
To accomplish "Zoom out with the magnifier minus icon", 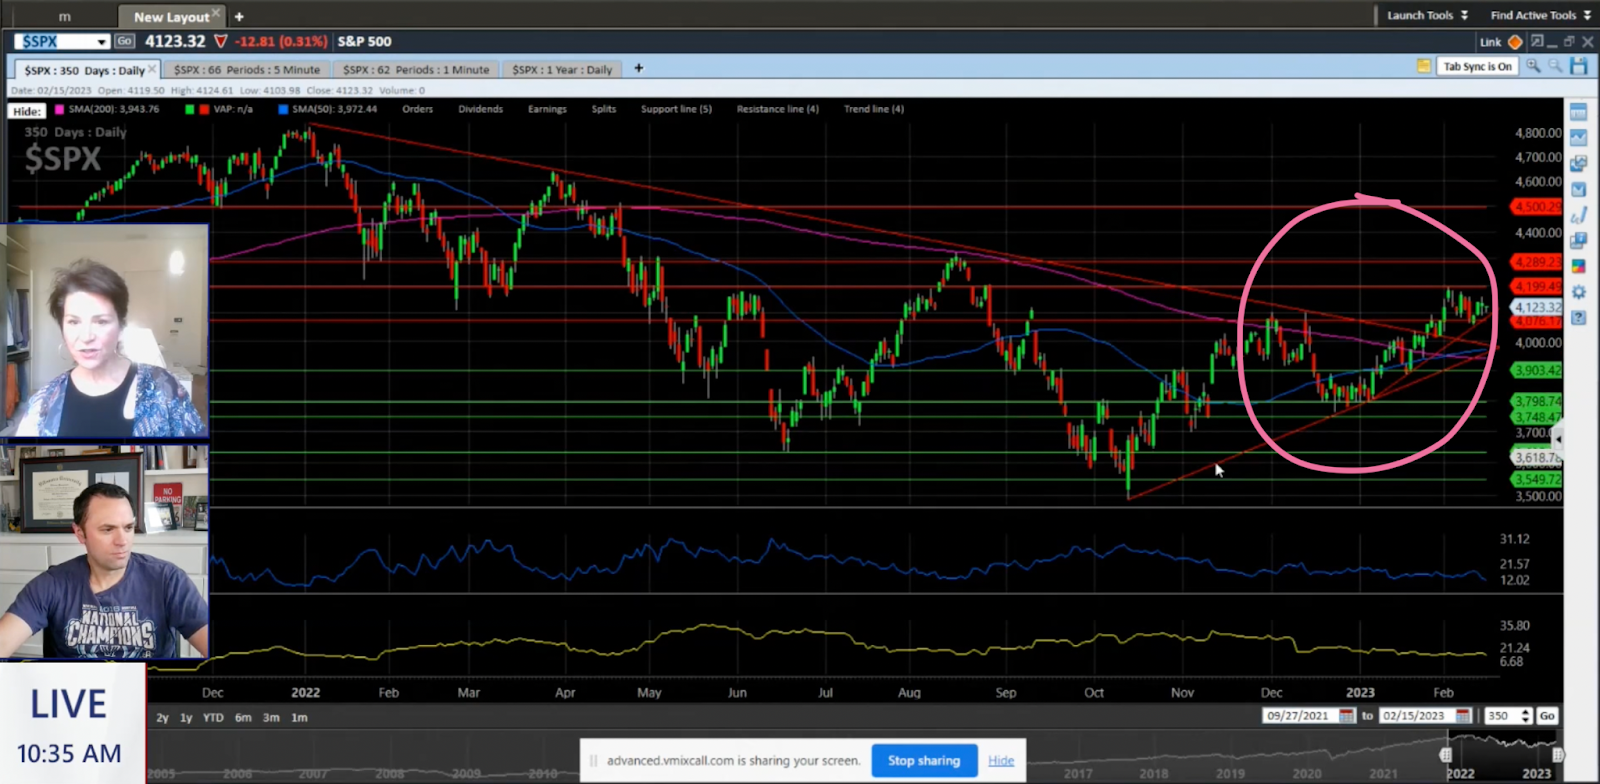I will coord(1555,66).
